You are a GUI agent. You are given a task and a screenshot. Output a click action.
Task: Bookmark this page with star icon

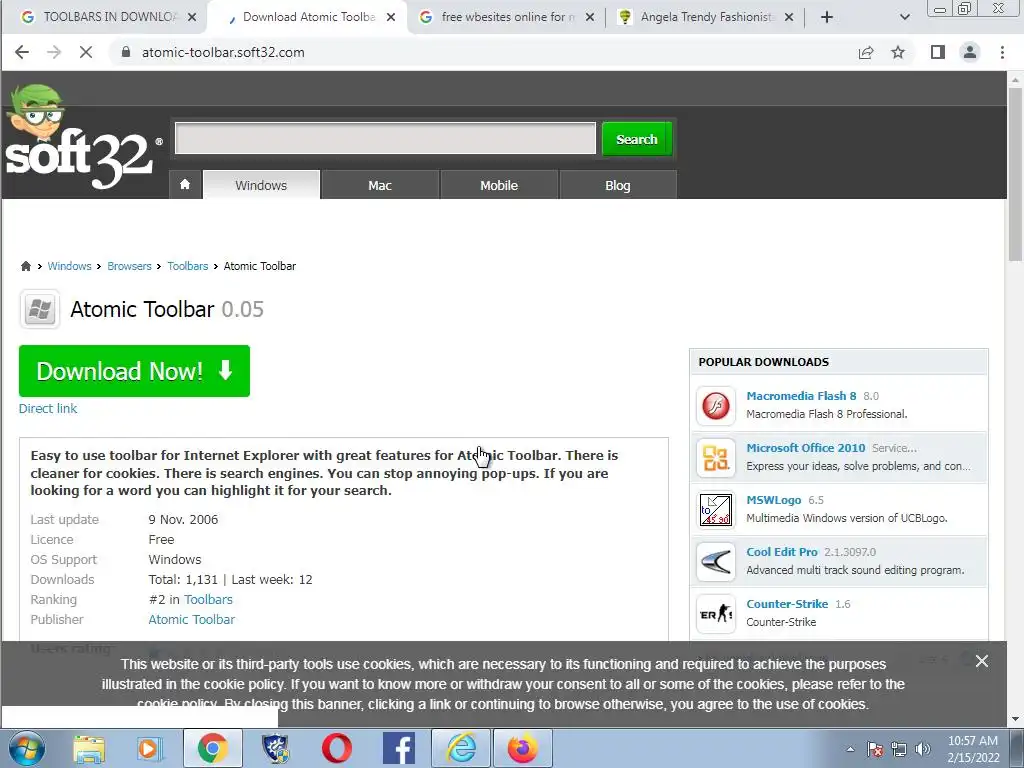(x=898, y=52)
